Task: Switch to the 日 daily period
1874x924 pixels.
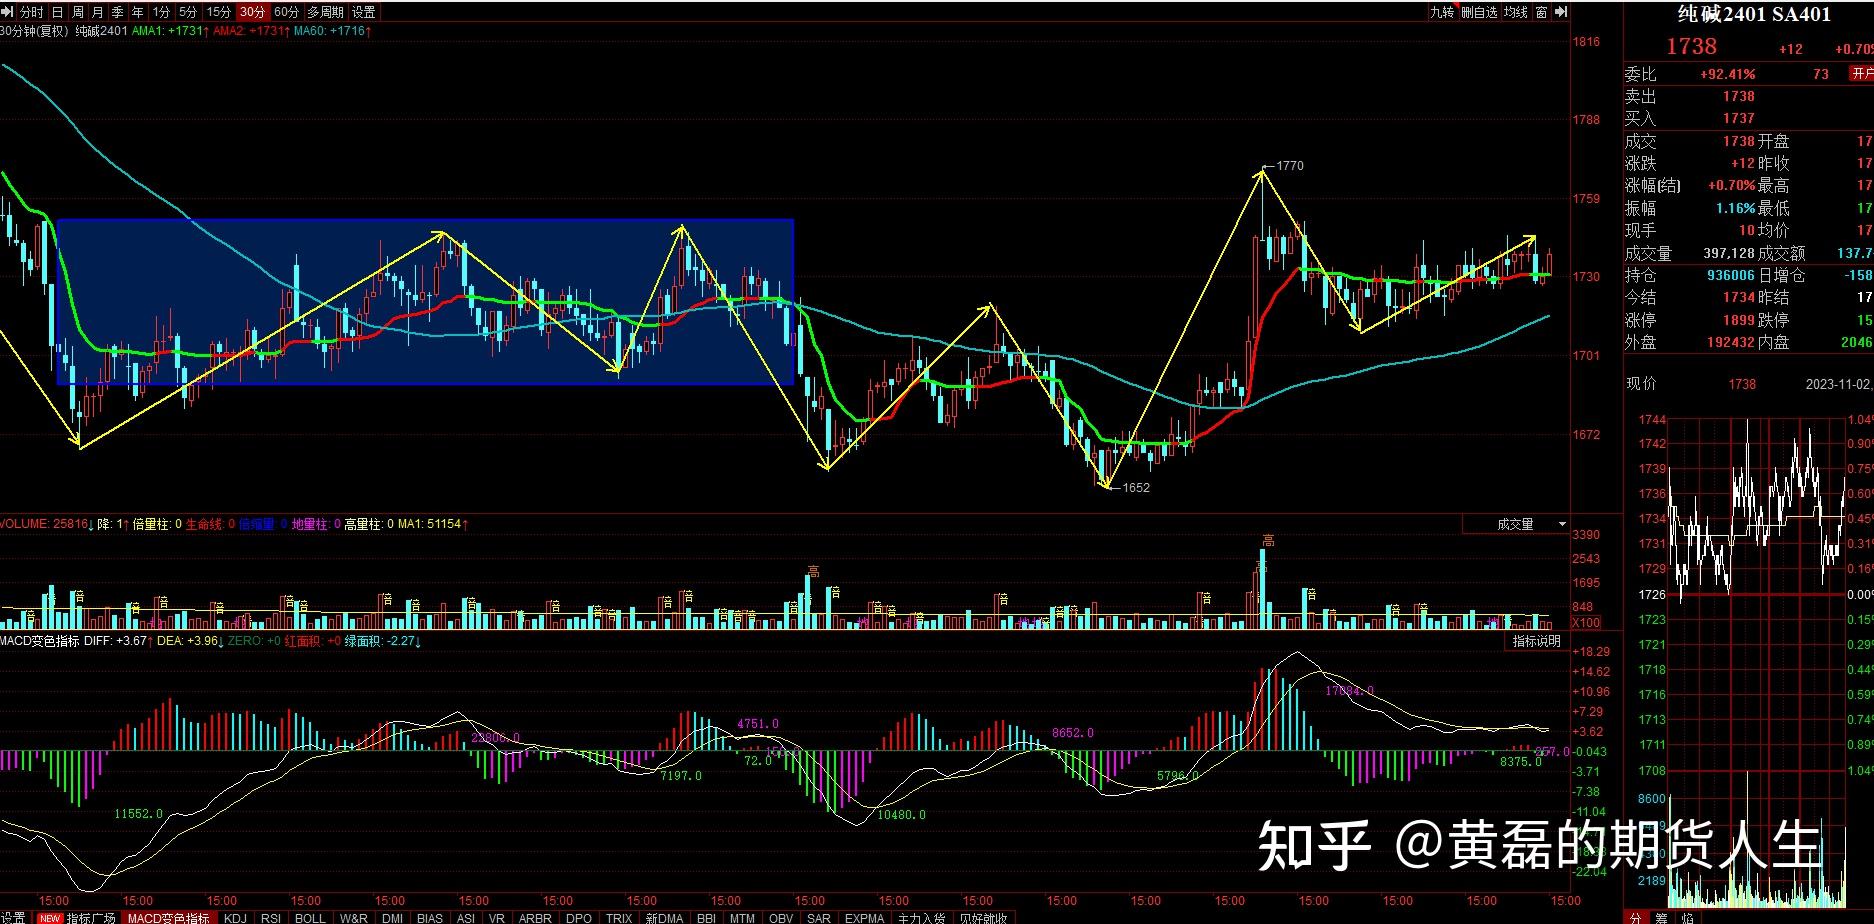Action: point(57,12)
